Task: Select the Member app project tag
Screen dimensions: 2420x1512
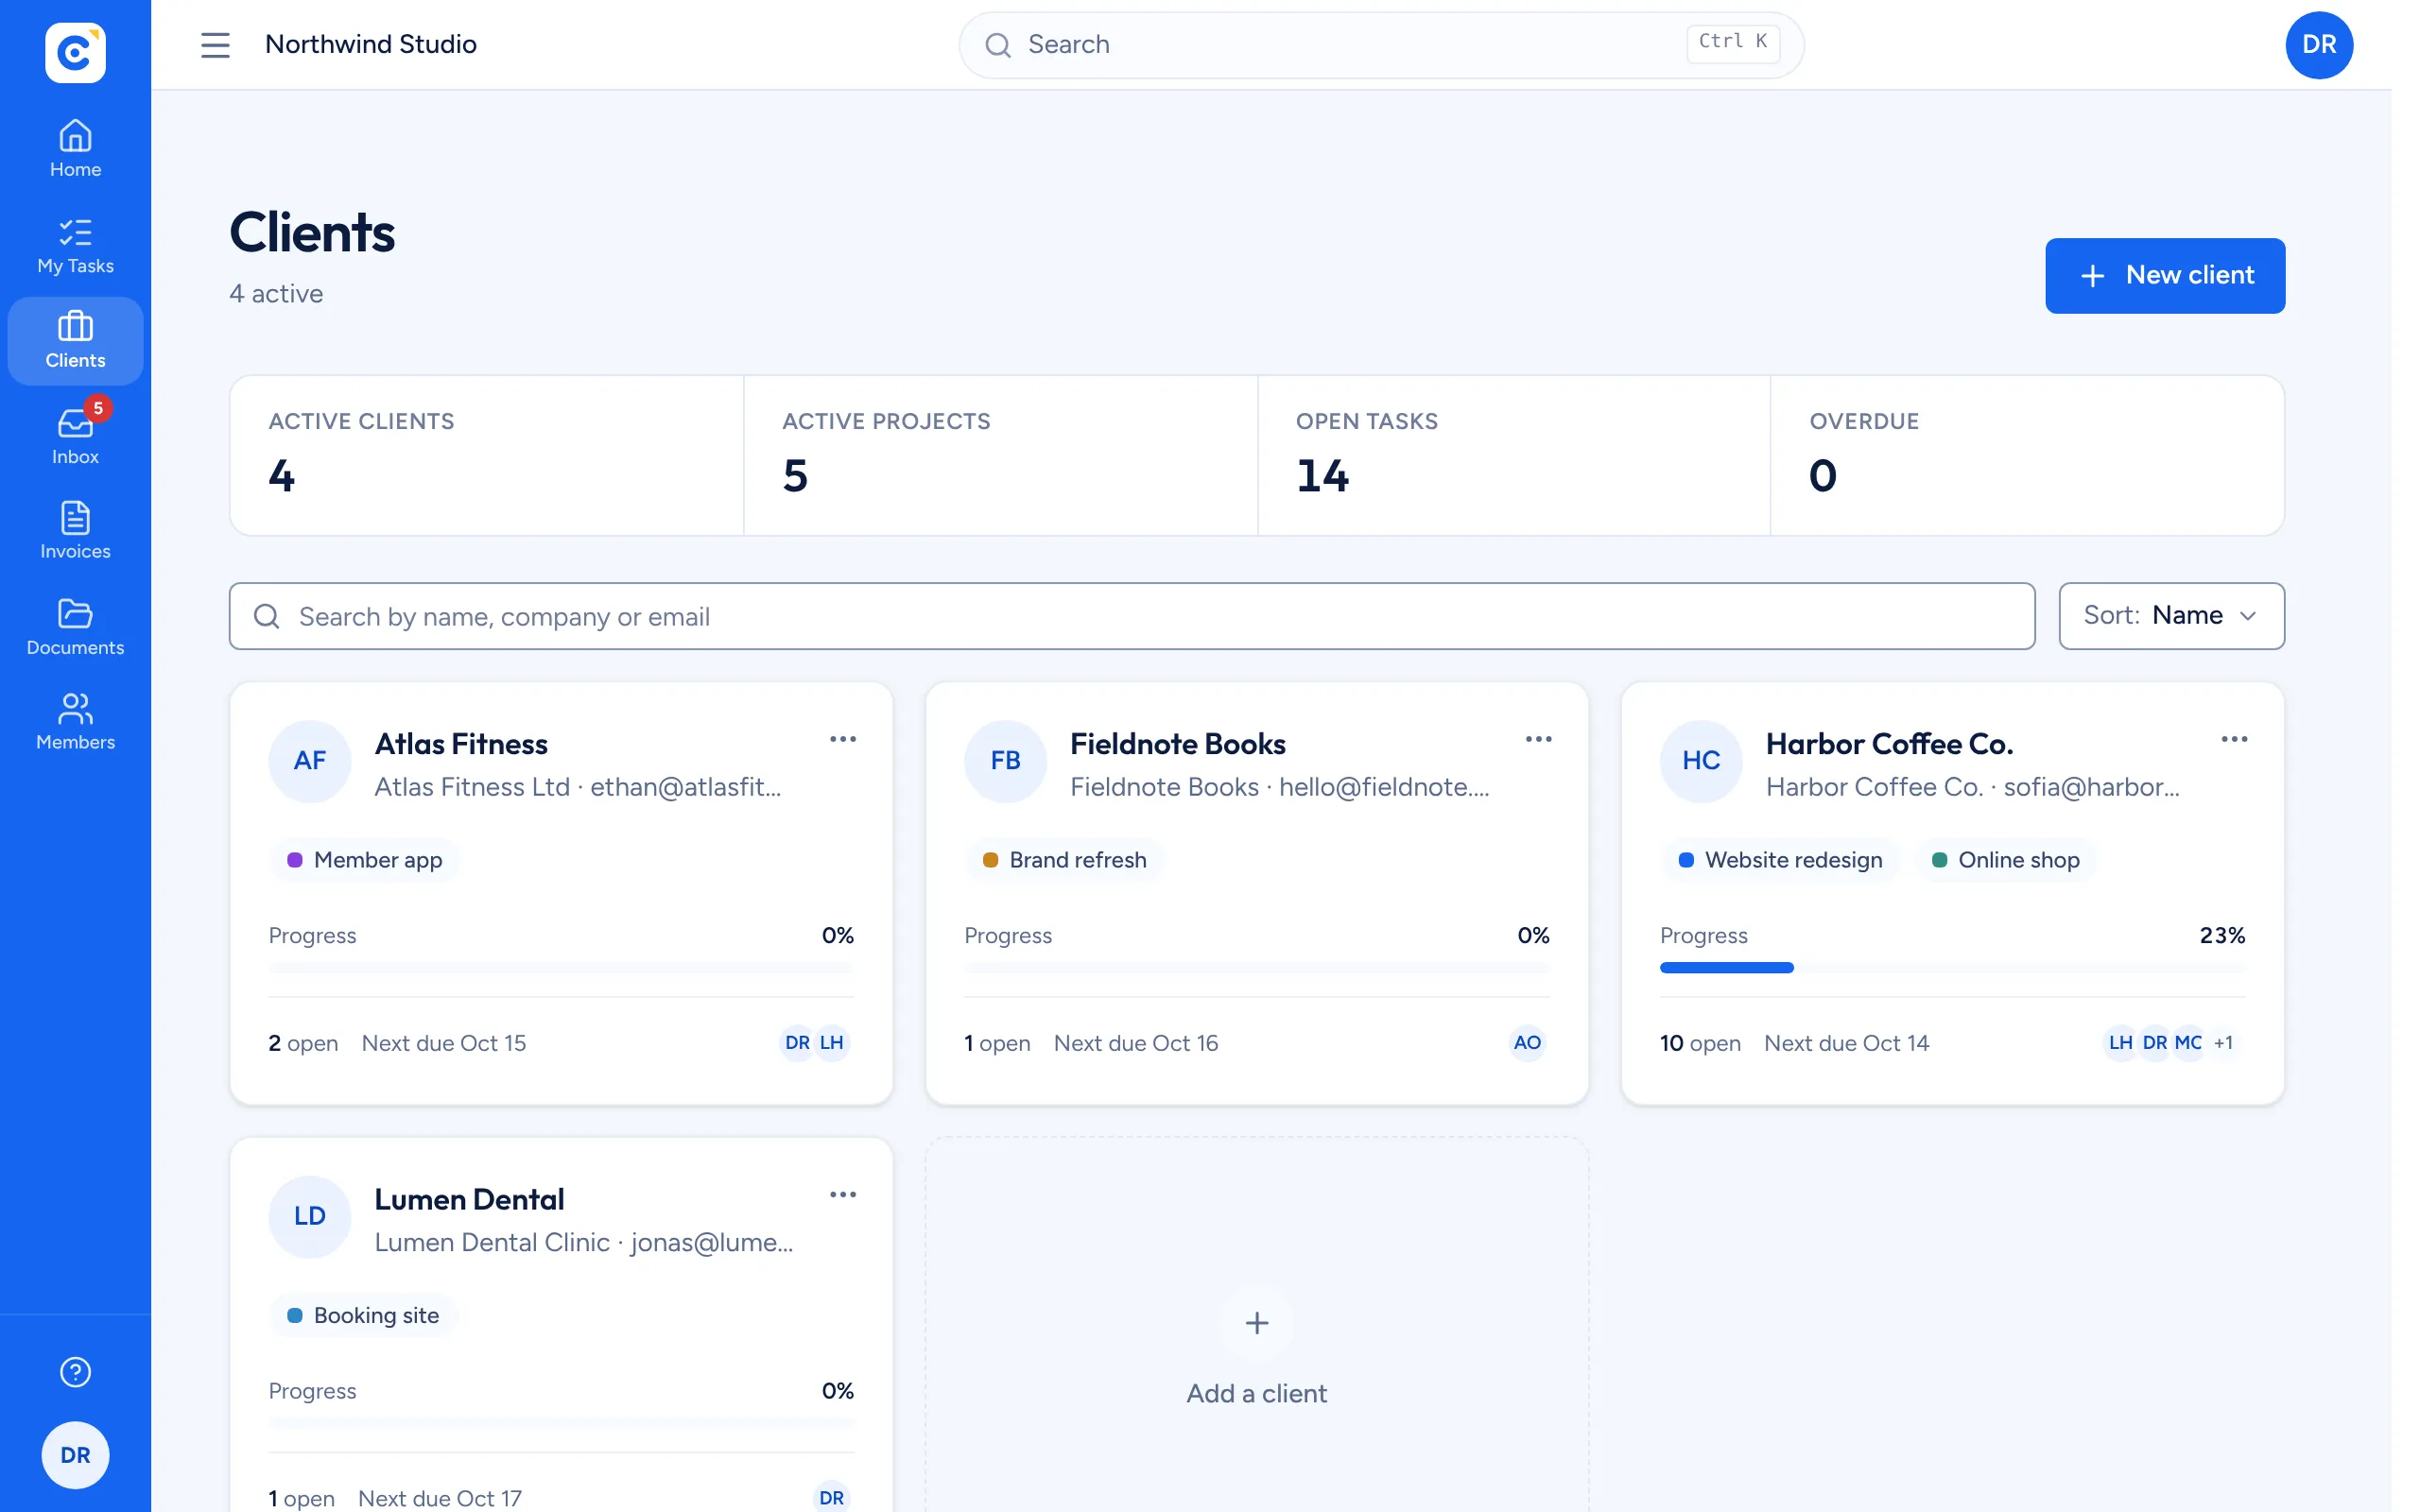Action: click(x=365, y=860)
